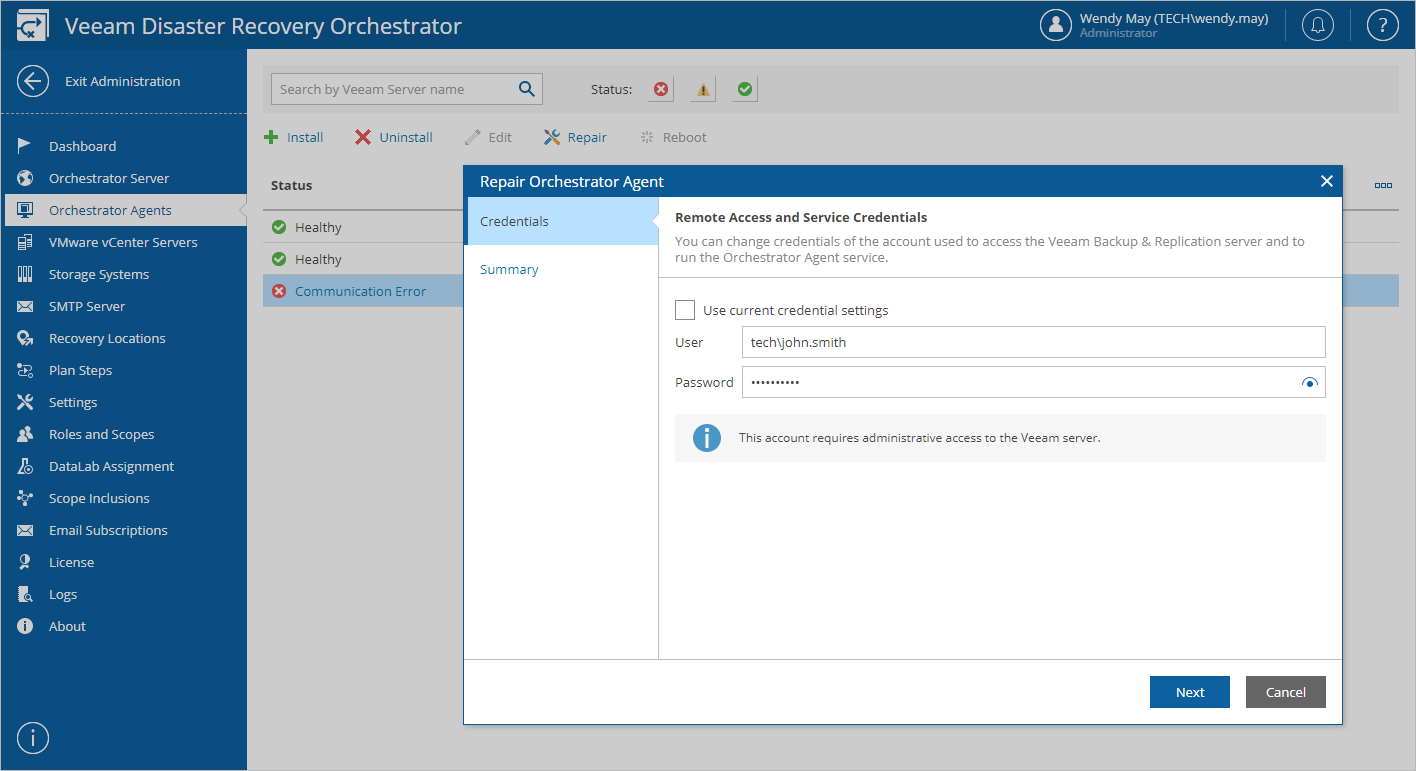Click the Reboot toolbar button

click(x=673, y=137)
